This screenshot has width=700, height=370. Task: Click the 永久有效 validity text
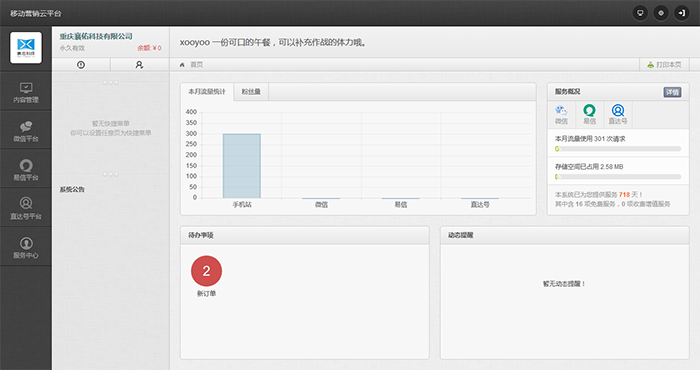tap(72, 48)
